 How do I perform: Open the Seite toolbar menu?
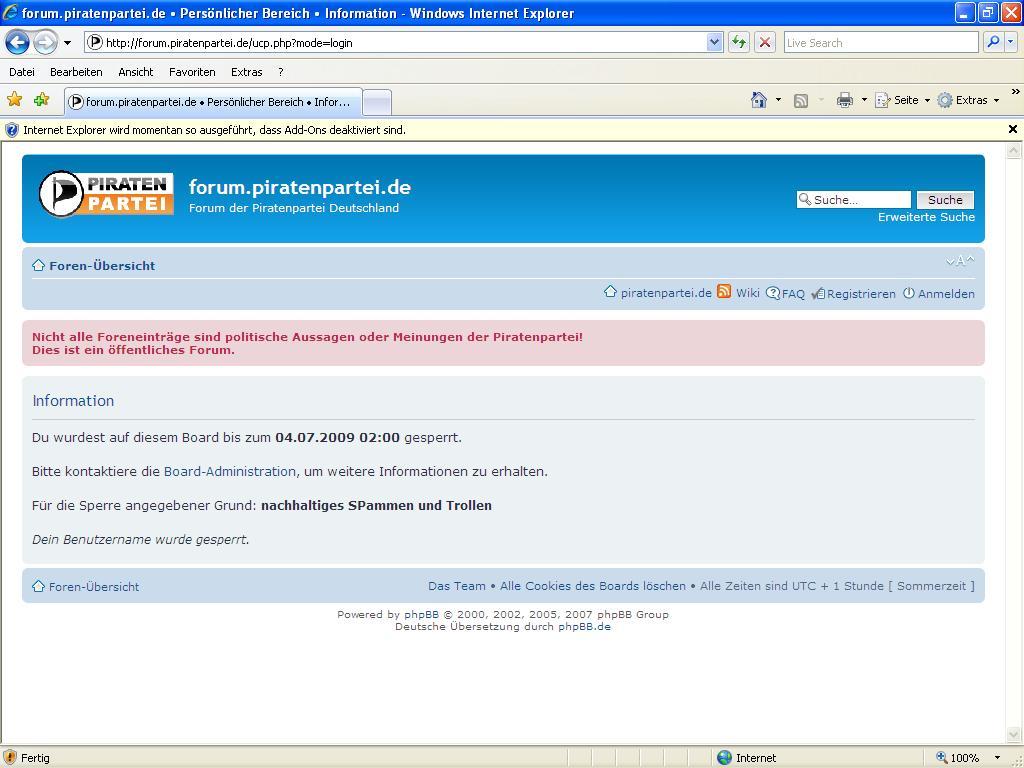click(x=903, y=100)
